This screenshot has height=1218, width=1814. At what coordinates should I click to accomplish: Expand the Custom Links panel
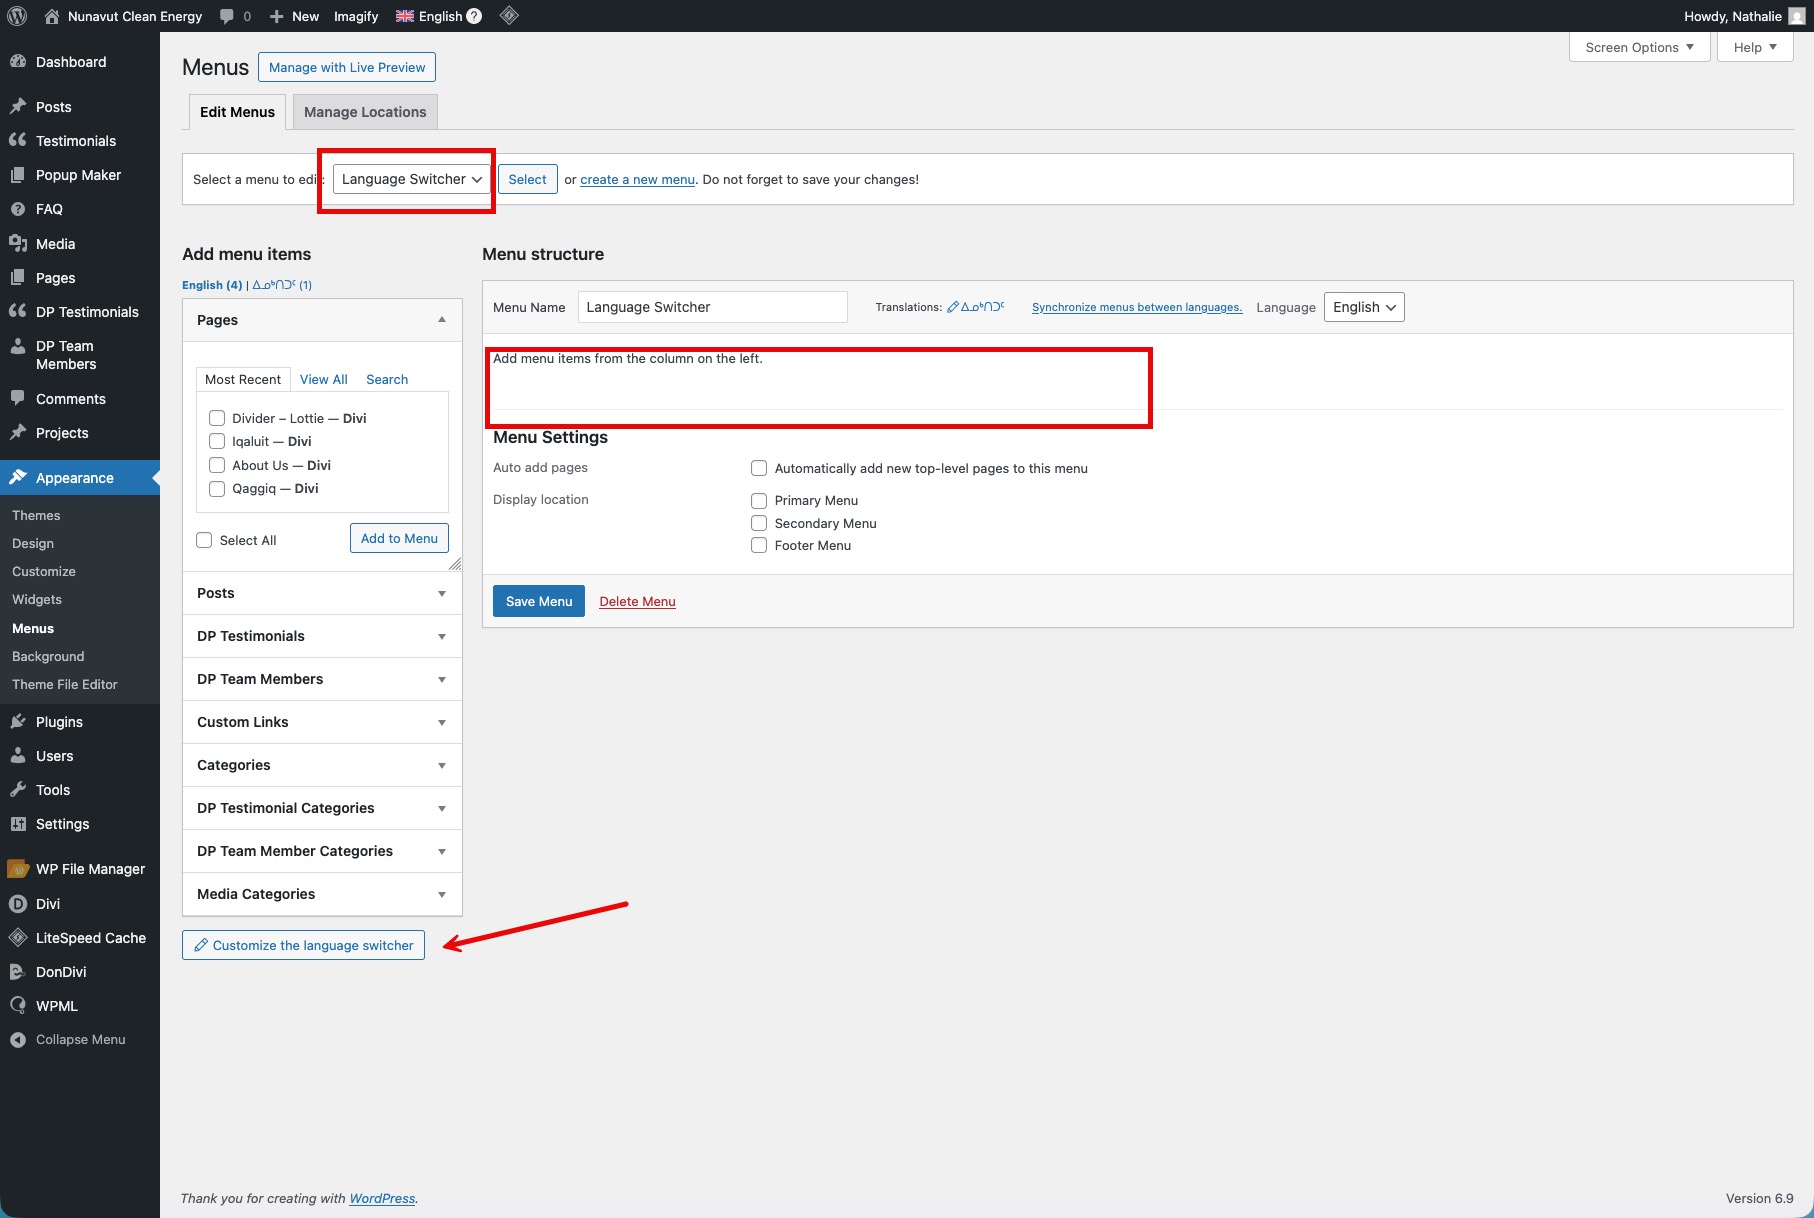pos(322,722)
